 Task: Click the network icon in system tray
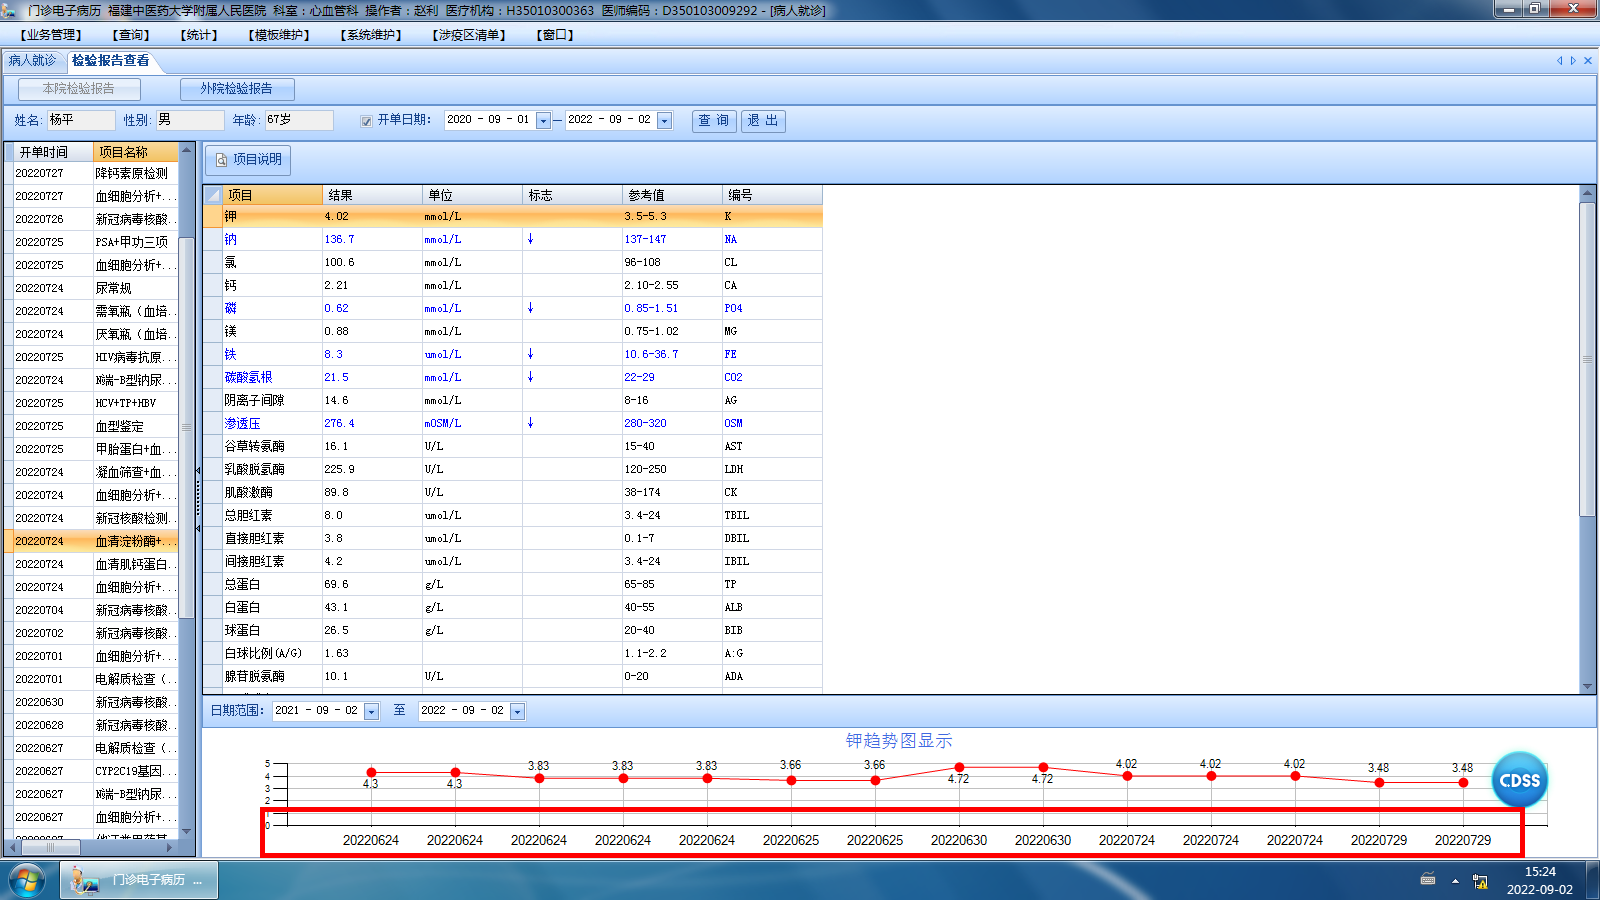pos(1480,881)
